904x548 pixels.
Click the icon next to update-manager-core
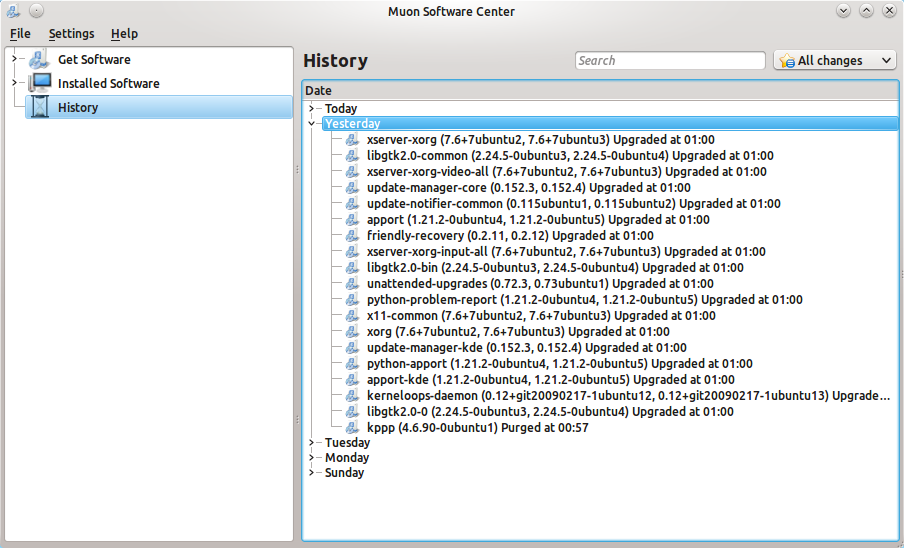tap(352, 188)
